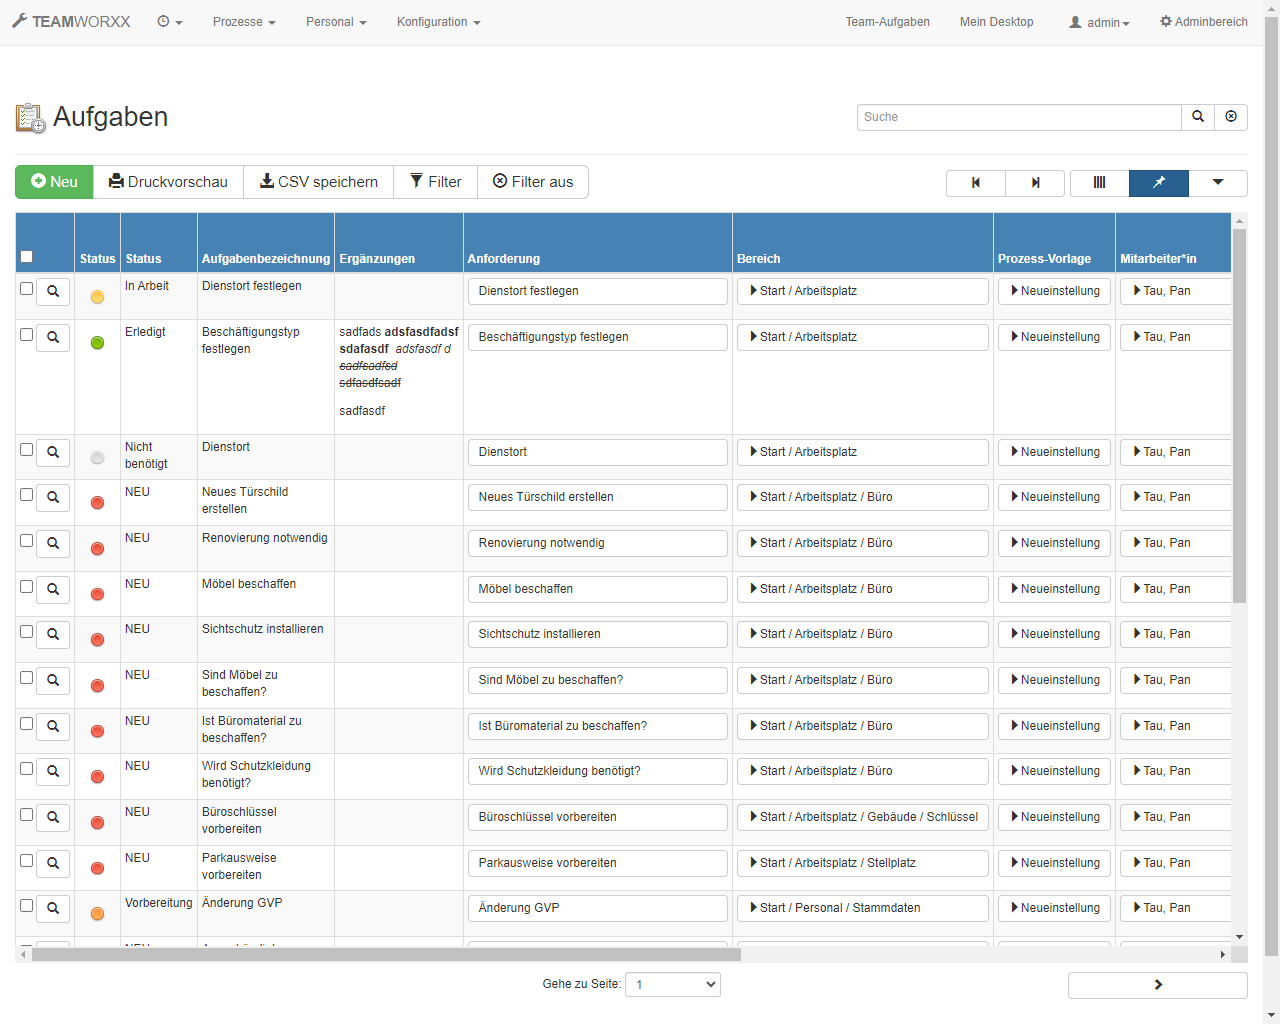
Task: Open the Konfiguration menu
Action: (438, 22)
